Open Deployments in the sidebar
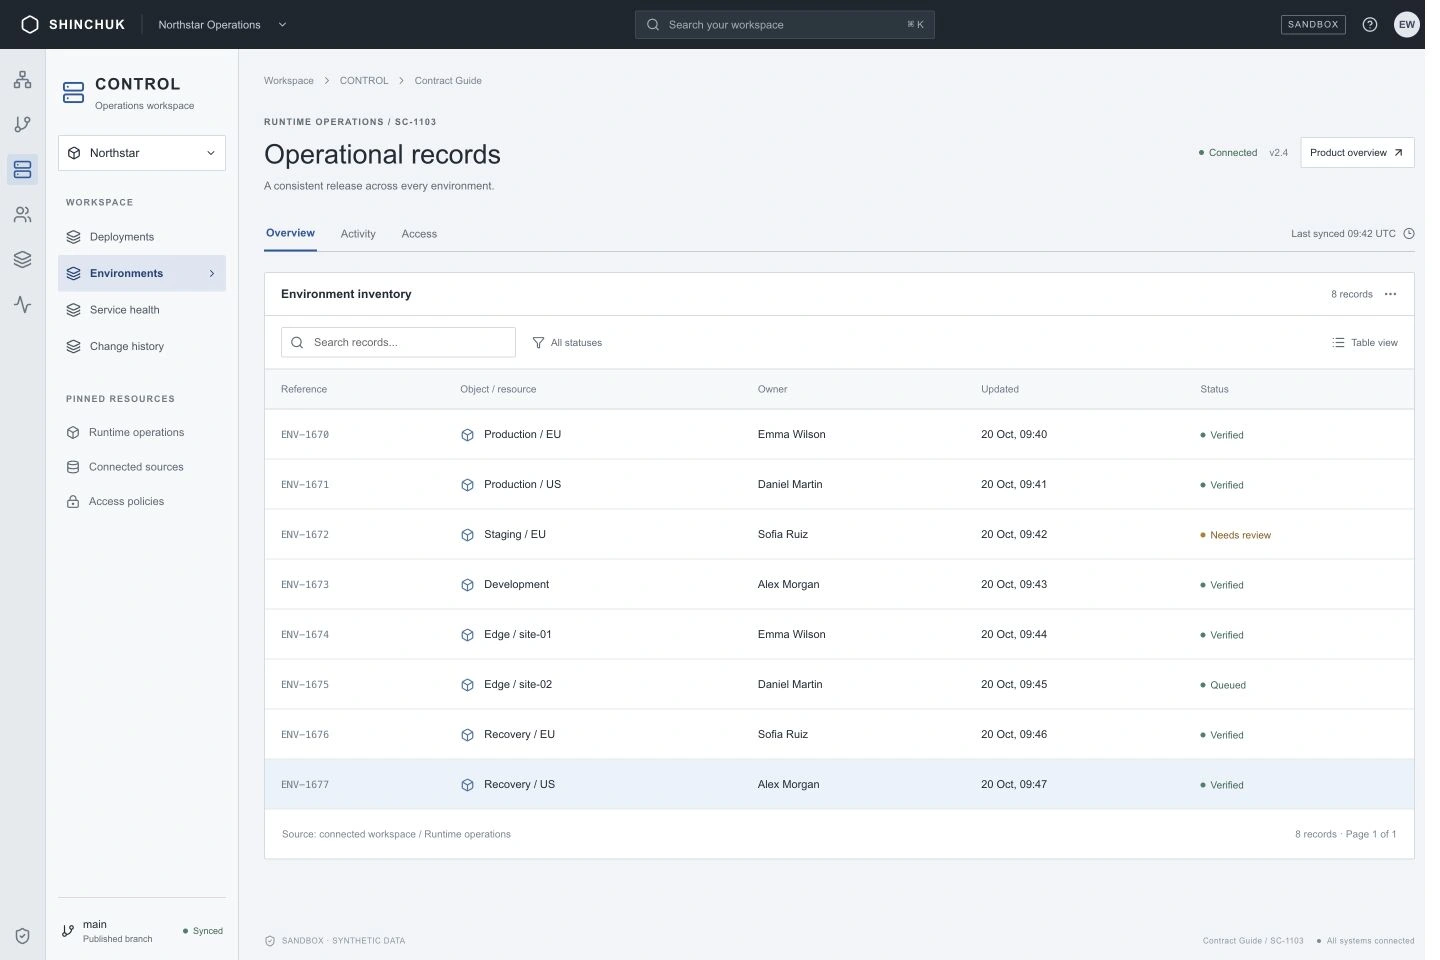 click(x=142, y=237)
